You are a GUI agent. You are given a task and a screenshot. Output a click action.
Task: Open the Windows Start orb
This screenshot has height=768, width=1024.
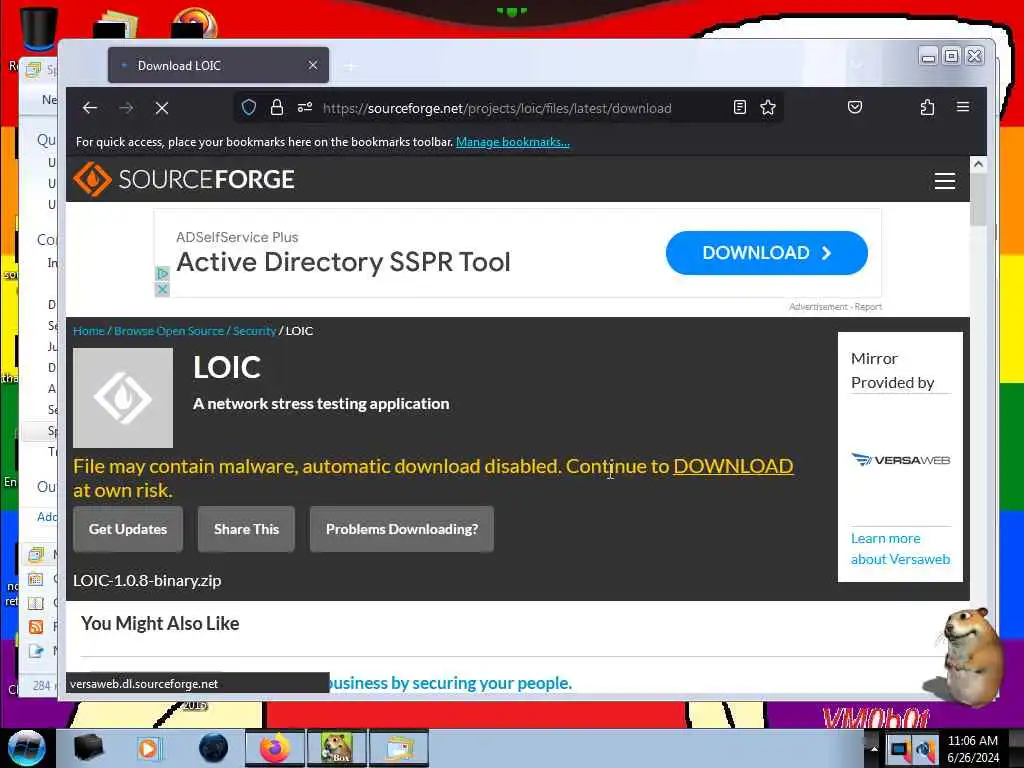tap(27, 748)
